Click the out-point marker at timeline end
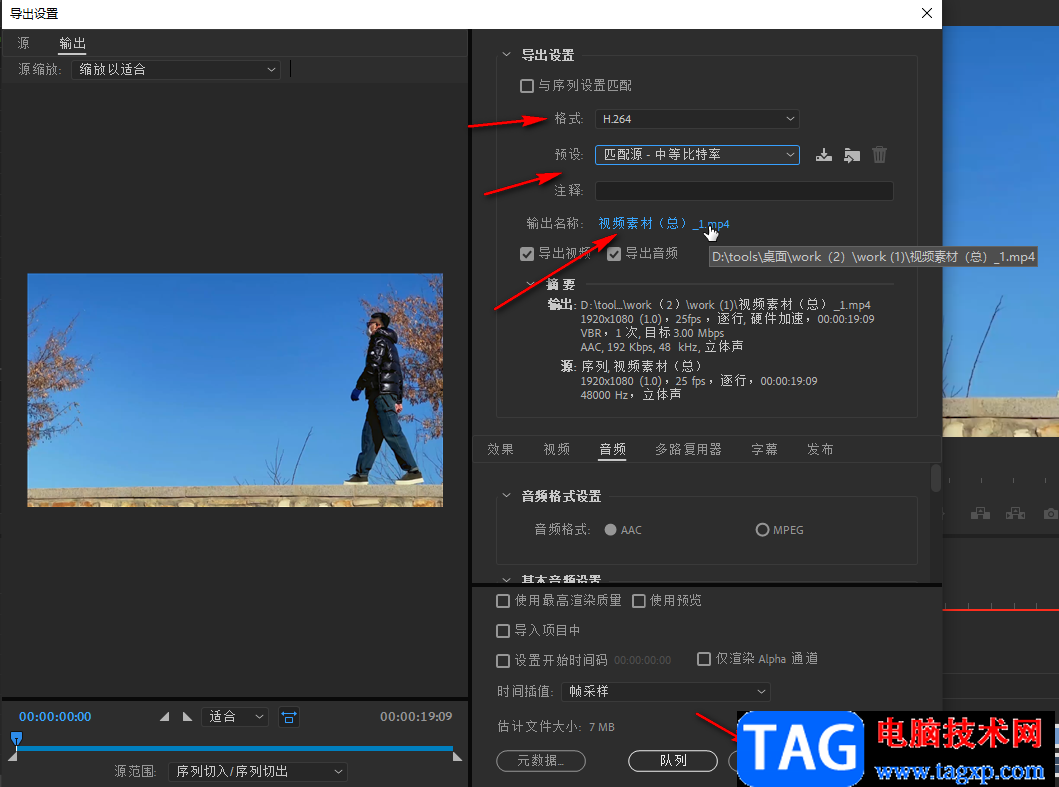The image size is (1059, 787). click(x=457, y=757)
